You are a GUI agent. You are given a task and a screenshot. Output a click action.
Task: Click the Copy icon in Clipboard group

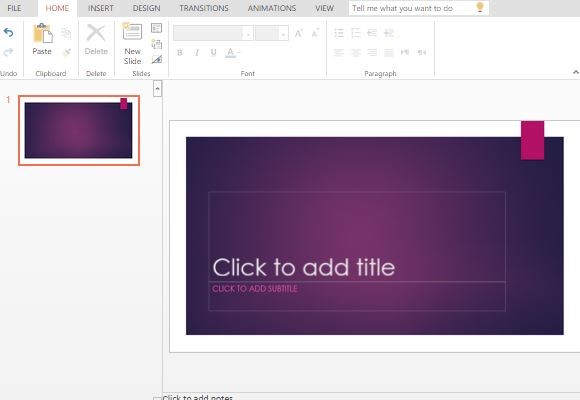tap(66, 33)
